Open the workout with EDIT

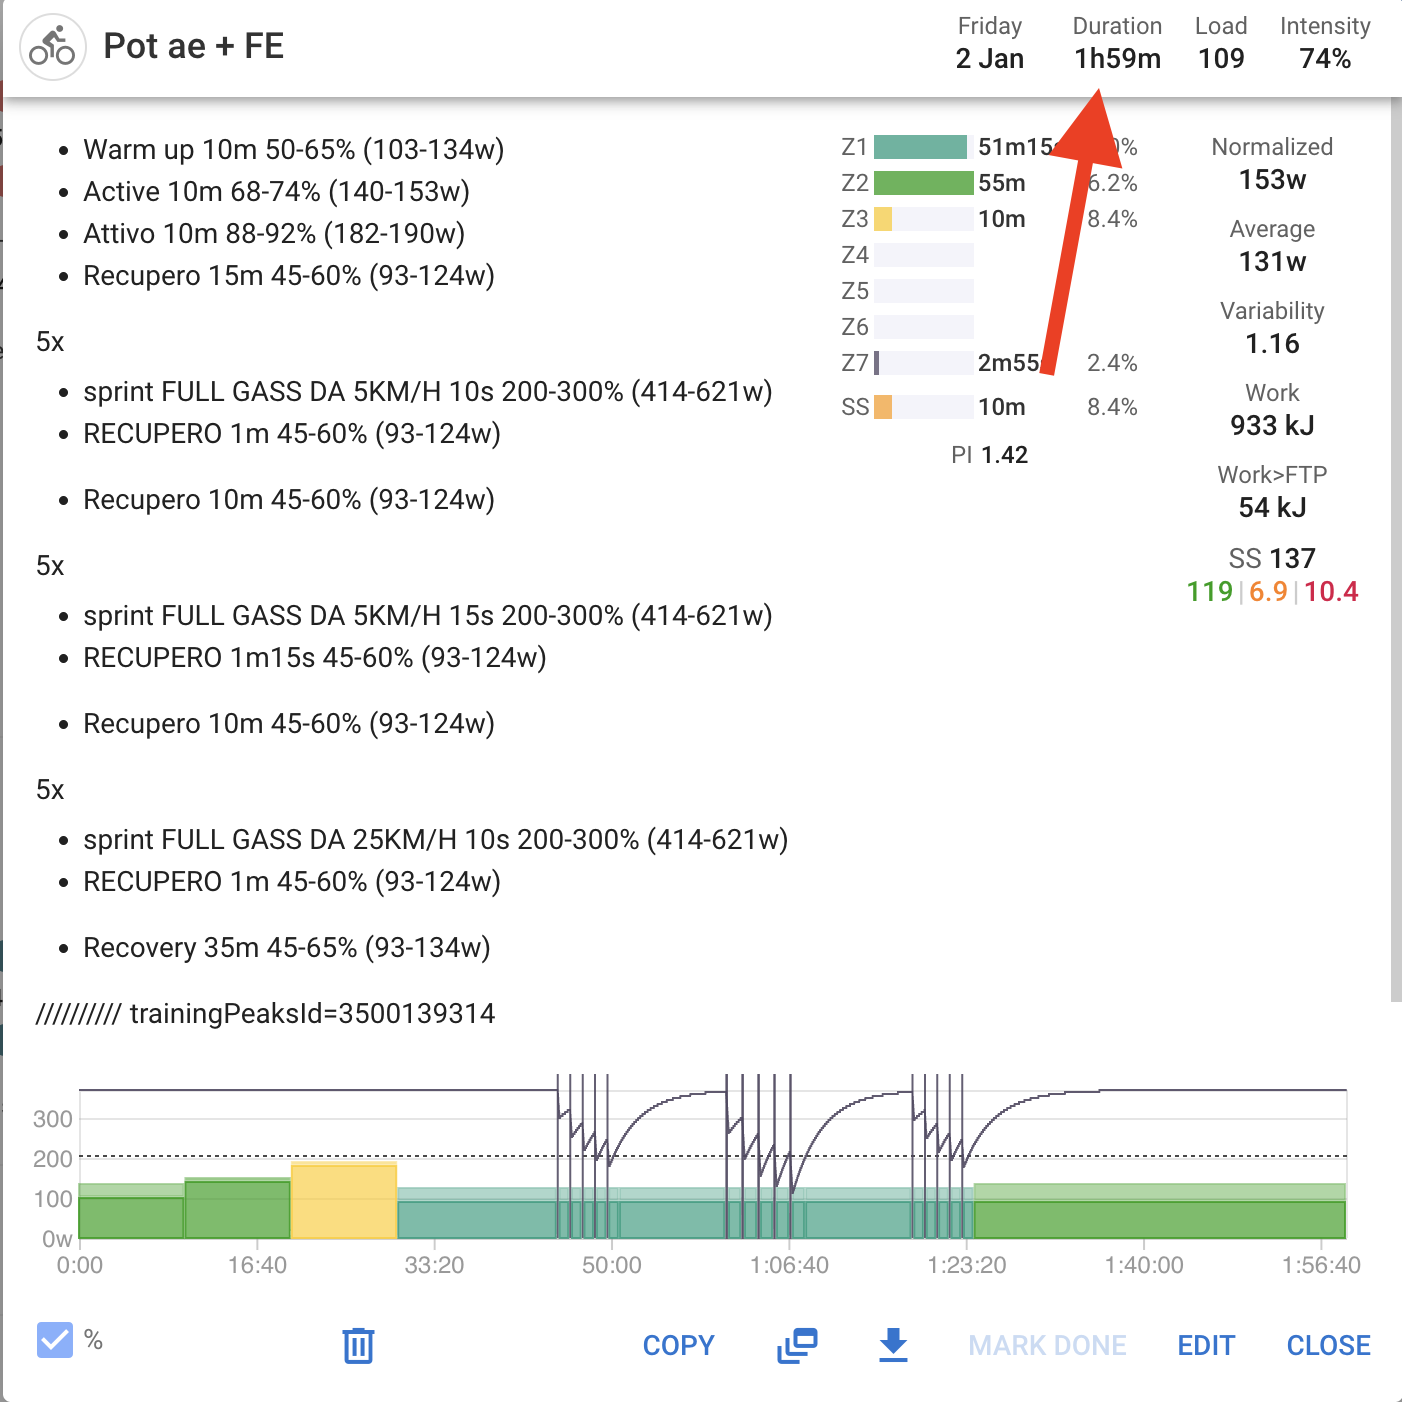[x=1206, y=1345]
